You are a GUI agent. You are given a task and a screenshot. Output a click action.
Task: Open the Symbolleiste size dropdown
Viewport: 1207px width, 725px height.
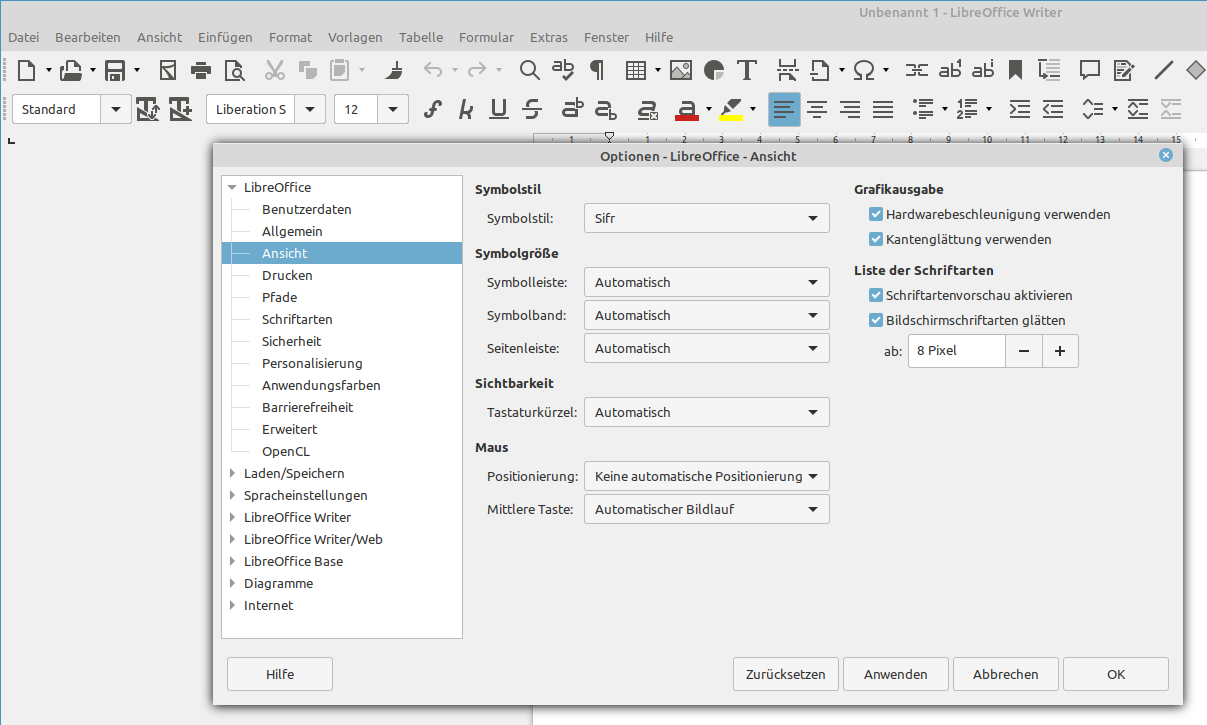coord(707,283)
